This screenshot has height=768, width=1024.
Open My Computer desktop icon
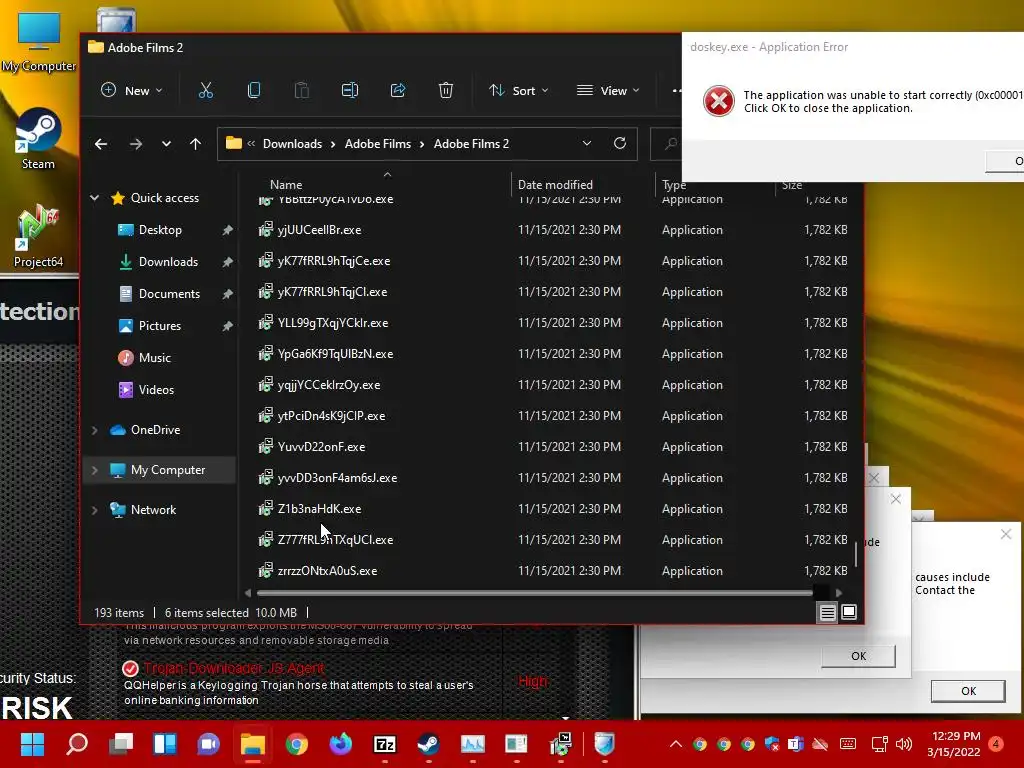click(38, 40)
